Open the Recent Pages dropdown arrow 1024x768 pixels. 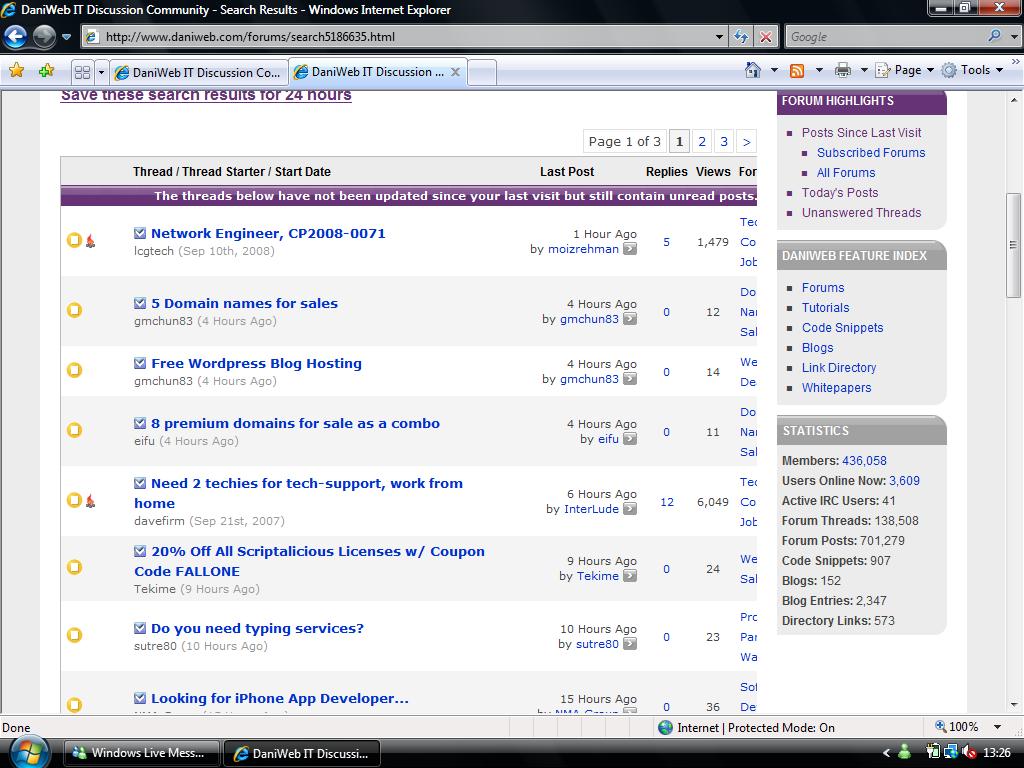(x=66, y=37)
